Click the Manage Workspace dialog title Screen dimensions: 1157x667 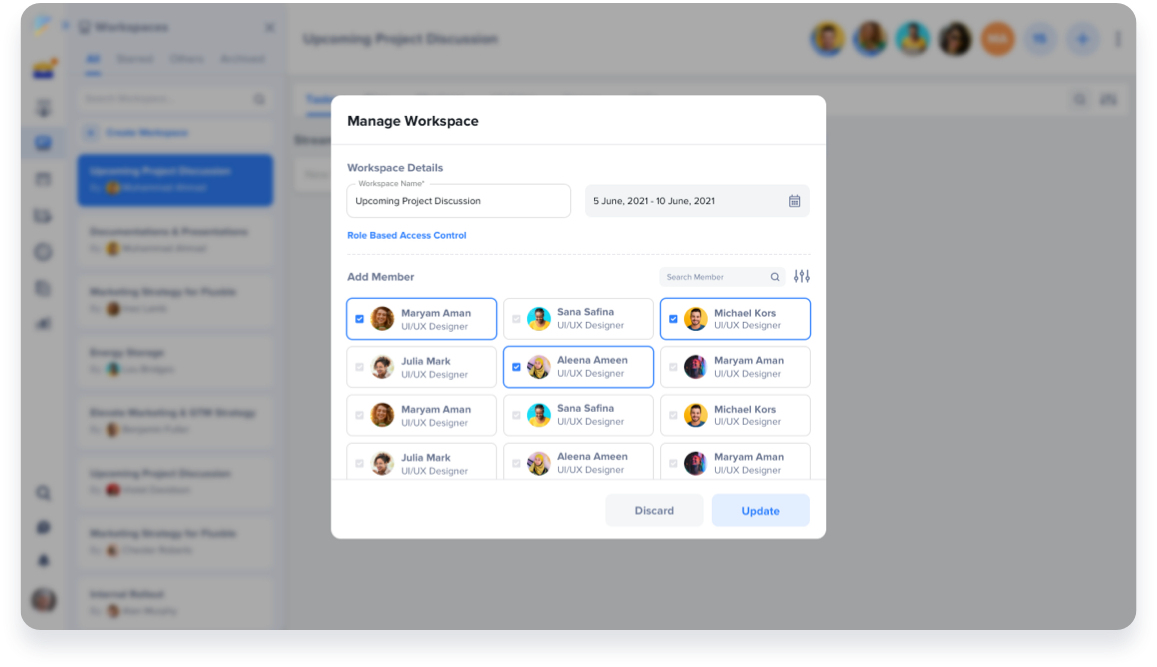point(412,121)
